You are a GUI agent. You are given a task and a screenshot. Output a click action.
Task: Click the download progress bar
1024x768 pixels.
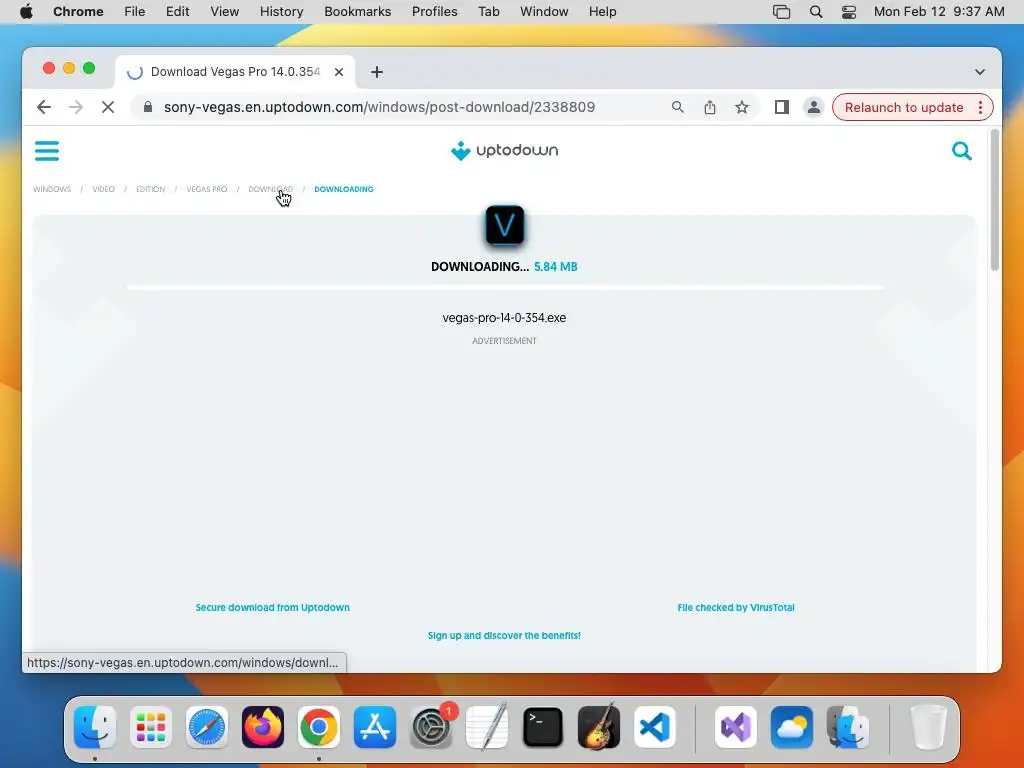point(504,287)
